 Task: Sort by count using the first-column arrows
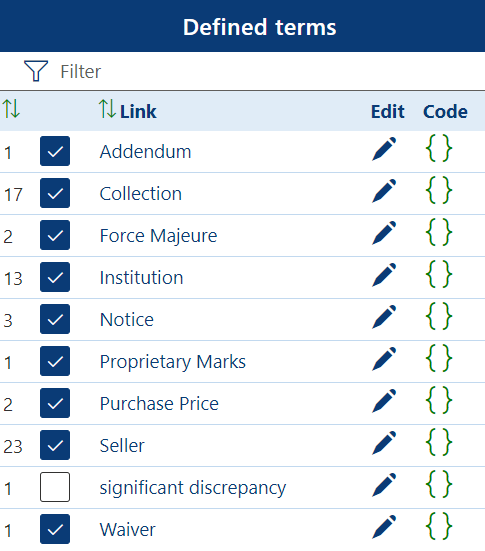click(11, 109)
